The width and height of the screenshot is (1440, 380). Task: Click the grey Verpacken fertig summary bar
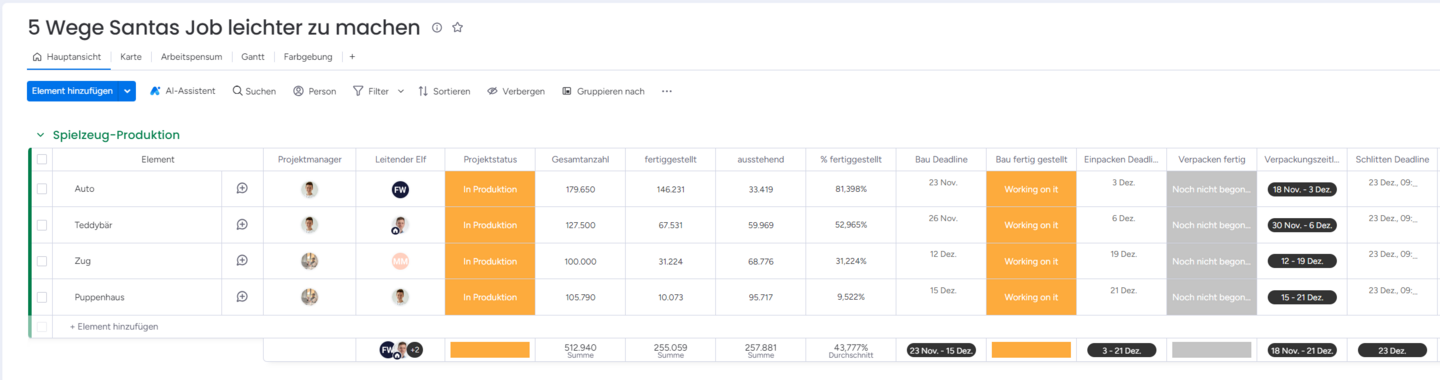[x=1211, y=350]
